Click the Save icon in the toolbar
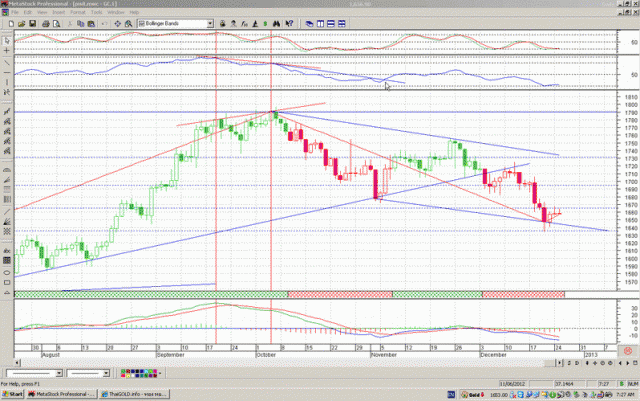The width and height of the screenshot is (640, 401). click(x=33, y=24)
